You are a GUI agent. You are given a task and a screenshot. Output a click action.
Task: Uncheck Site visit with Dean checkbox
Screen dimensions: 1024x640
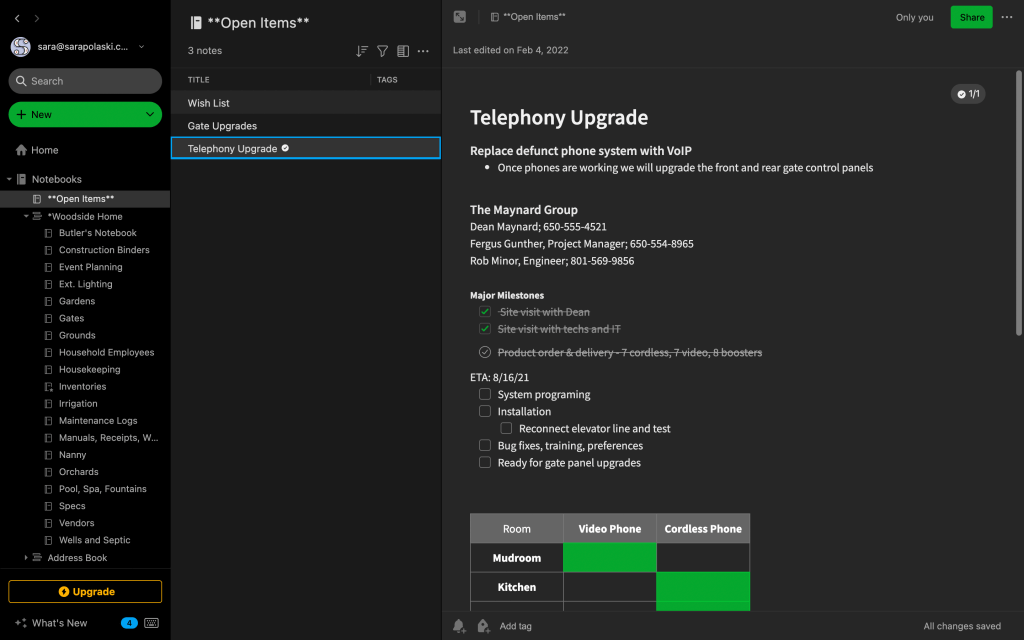point(485,312)
